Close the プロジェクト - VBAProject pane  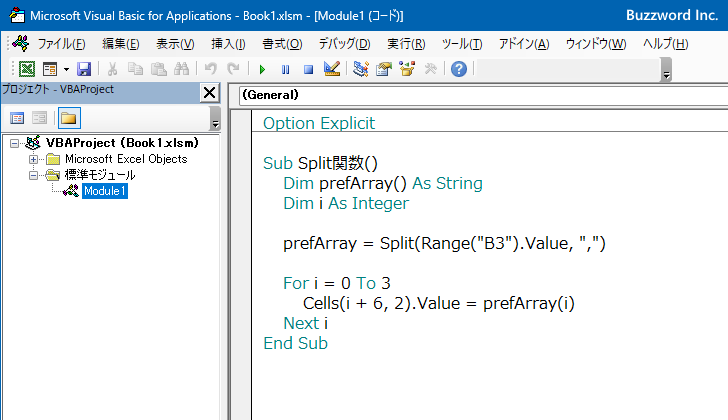pyautogui.click(x=209, y=93)
